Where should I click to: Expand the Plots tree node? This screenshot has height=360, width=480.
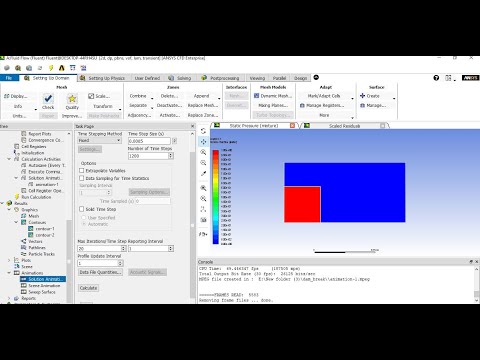pos(9,260)
